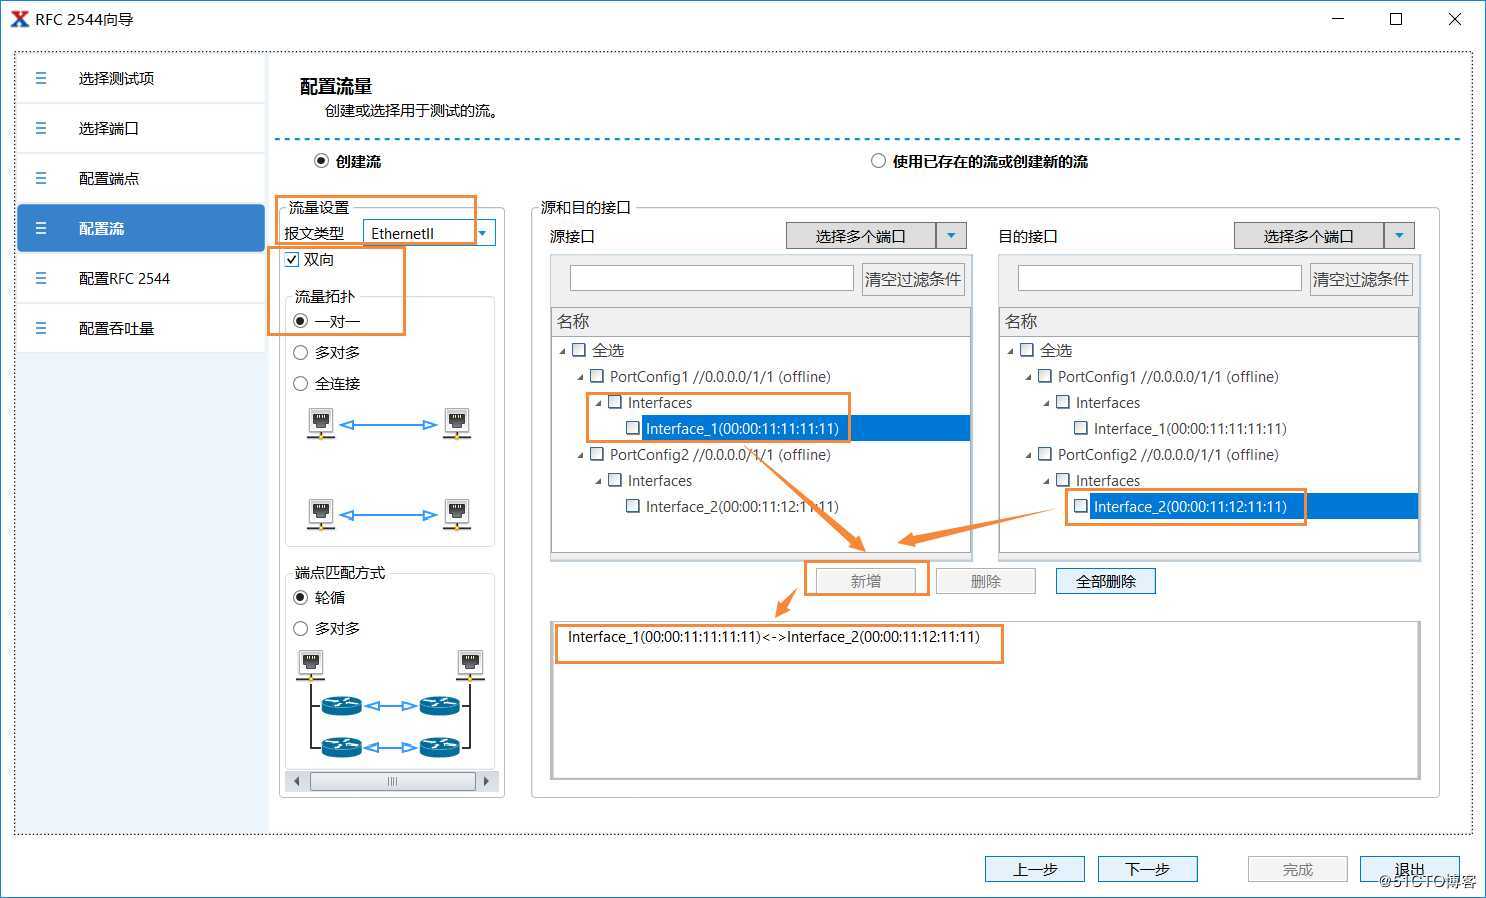This screenshot has width=1486, height=898.
Task: Select 全连接 traffic topology
Action: 300,383
